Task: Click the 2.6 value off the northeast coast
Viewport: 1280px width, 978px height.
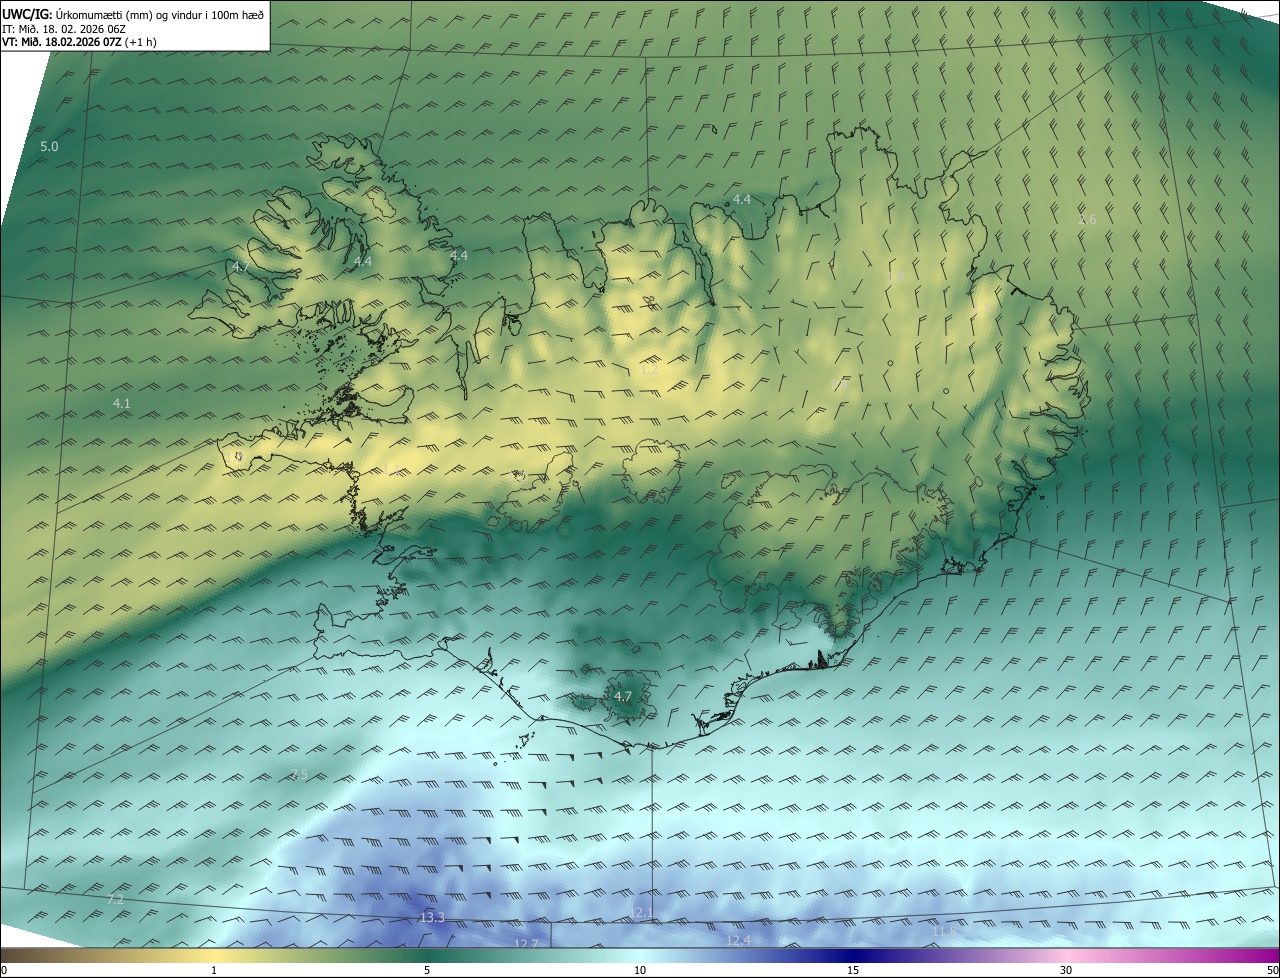Action: (x=1087, y=219)
